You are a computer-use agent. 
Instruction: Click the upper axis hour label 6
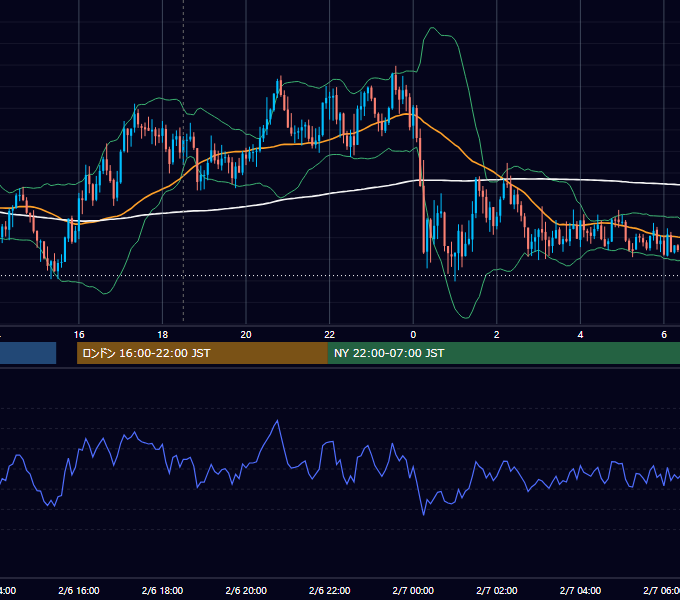pos(664,335)
